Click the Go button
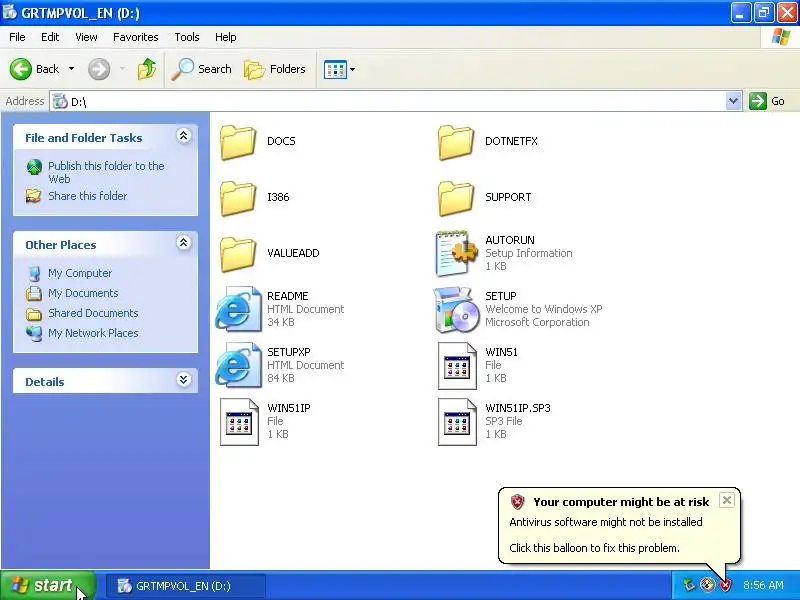 (767, 101)
